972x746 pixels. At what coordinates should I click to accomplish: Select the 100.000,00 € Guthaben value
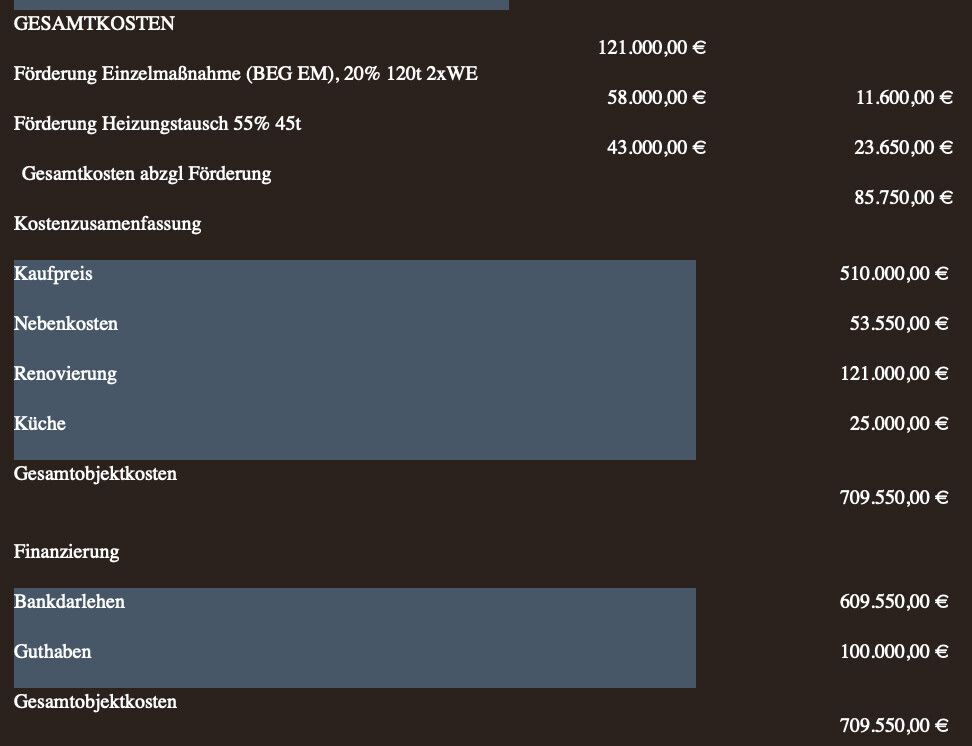894,651
